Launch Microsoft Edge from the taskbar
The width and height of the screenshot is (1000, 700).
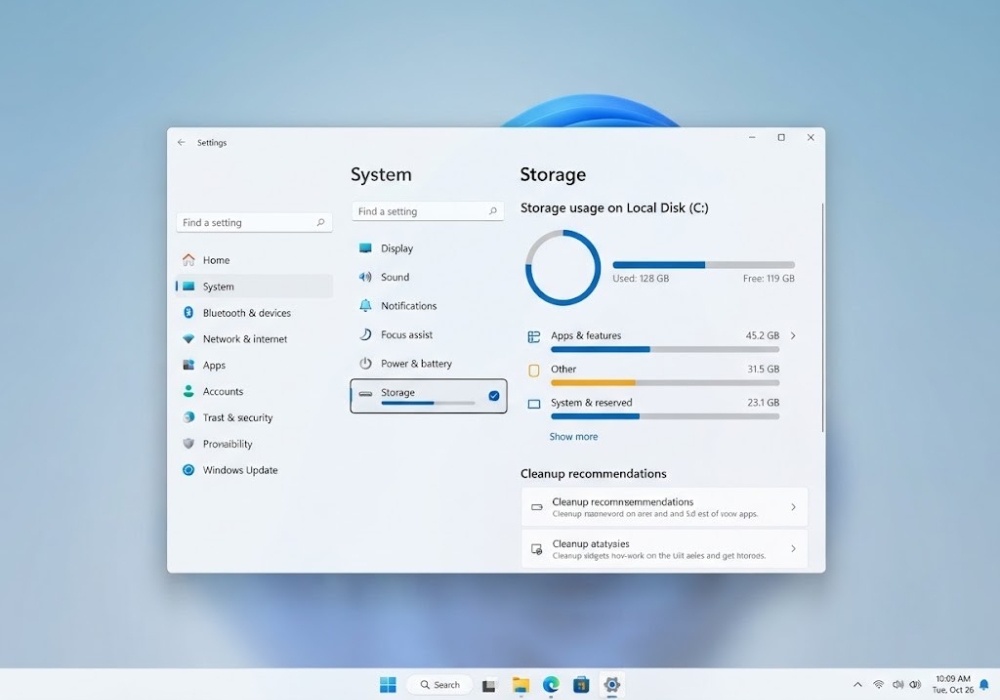[x=550, y=685]
